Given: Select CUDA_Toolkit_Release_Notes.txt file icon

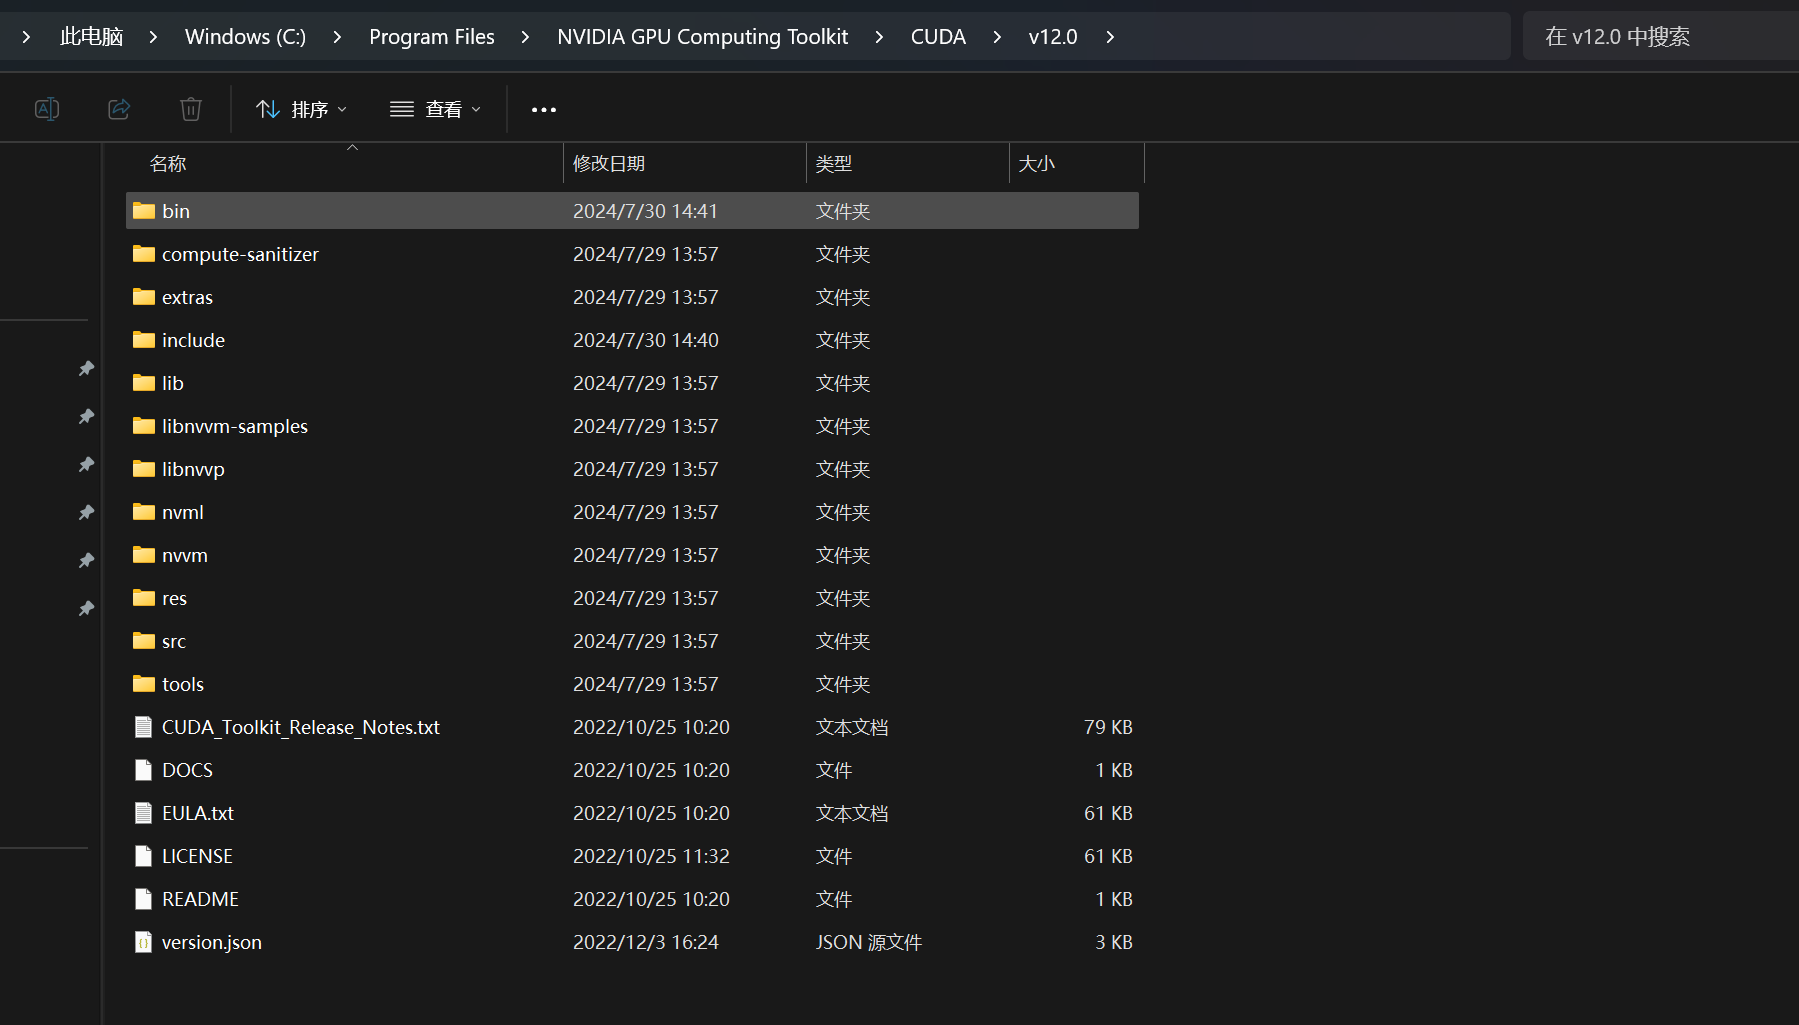Looking at the screenshot, I should [144, 727].
